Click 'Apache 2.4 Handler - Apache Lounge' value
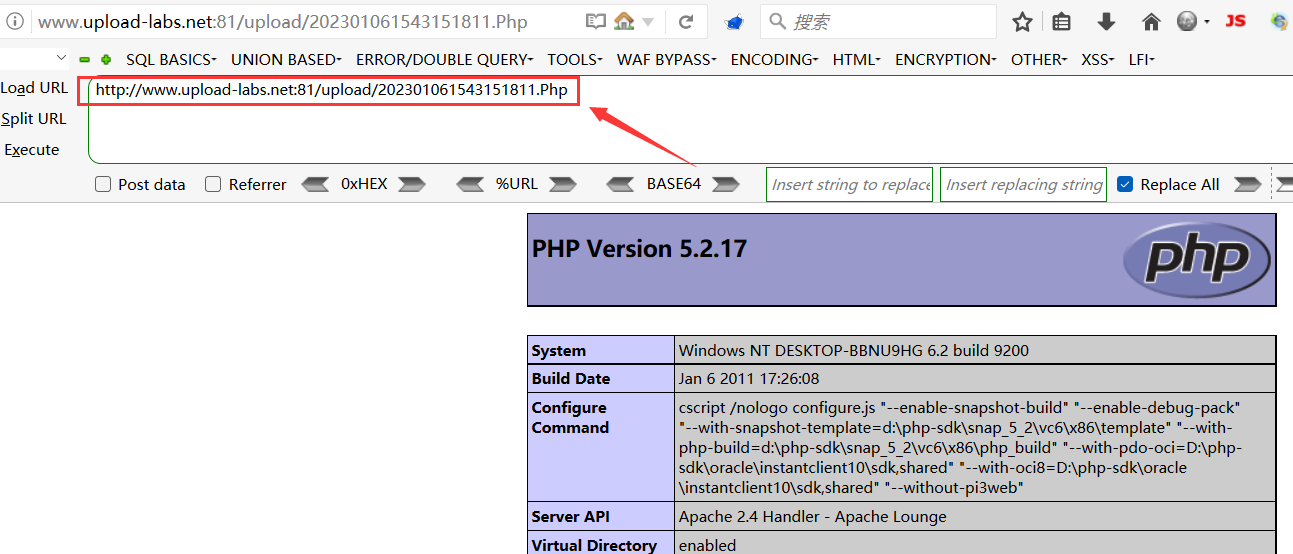1293x554 pixels. (x=812, y=517)
